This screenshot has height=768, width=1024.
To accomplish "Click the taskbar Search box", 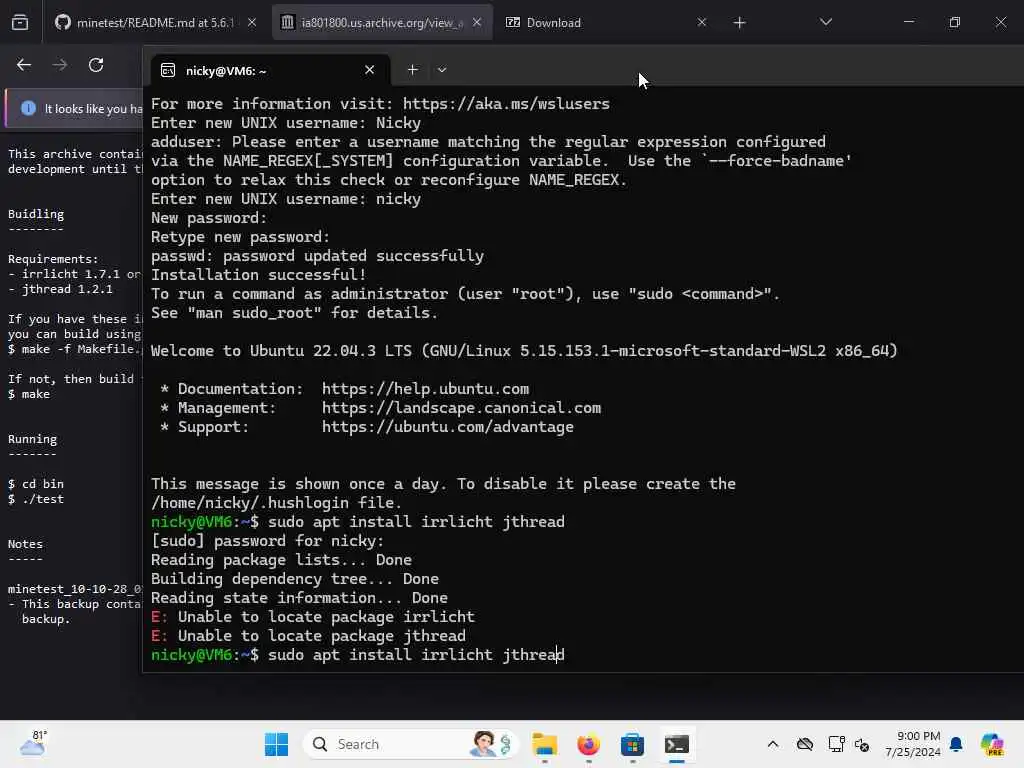I will tap(411, 744).
